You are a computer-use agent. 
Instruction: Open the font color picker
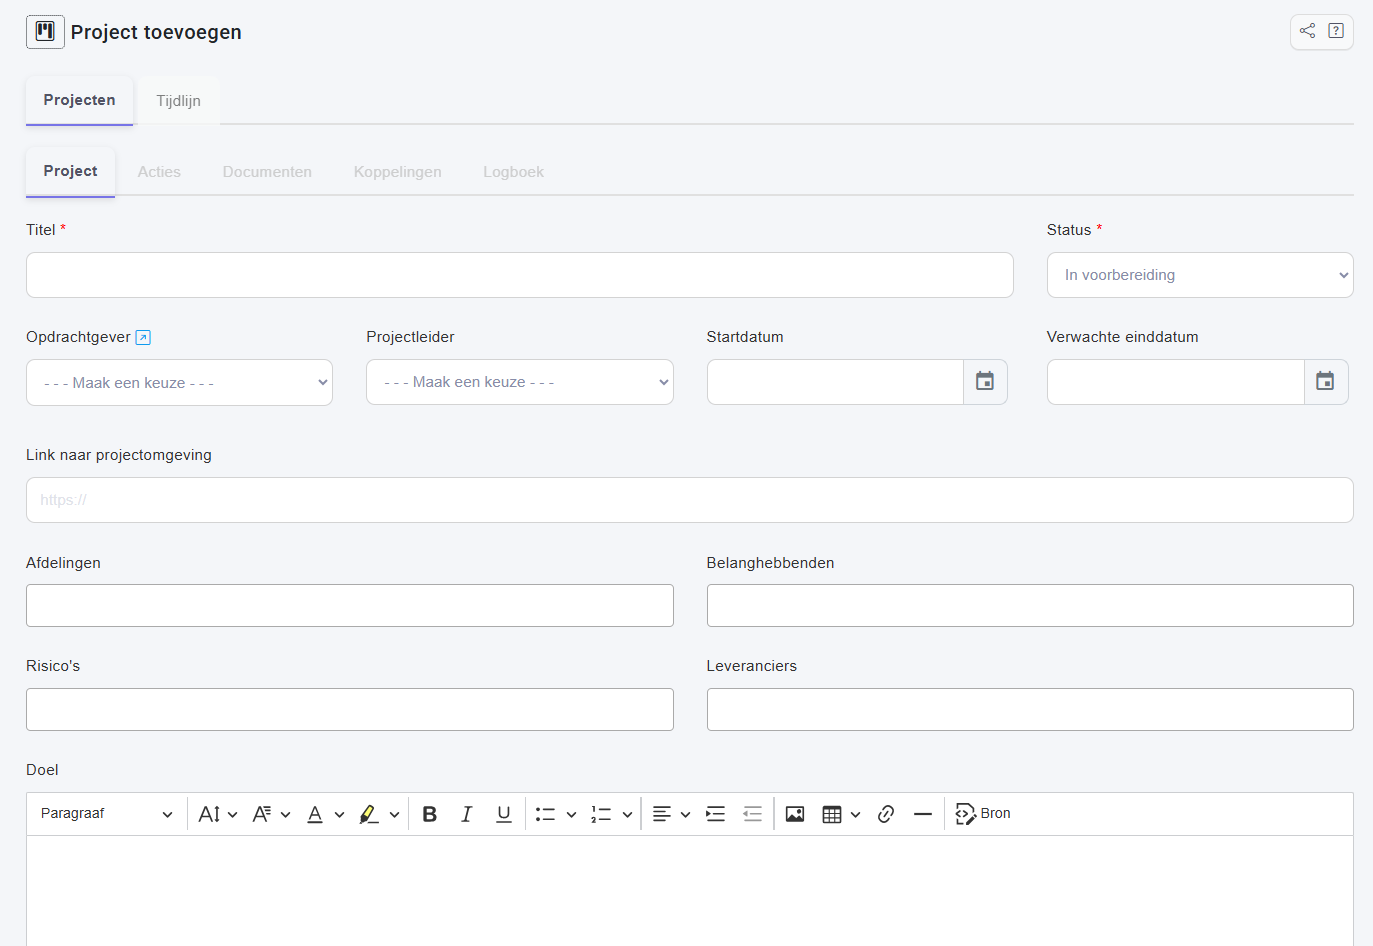(x=326, y=814)
